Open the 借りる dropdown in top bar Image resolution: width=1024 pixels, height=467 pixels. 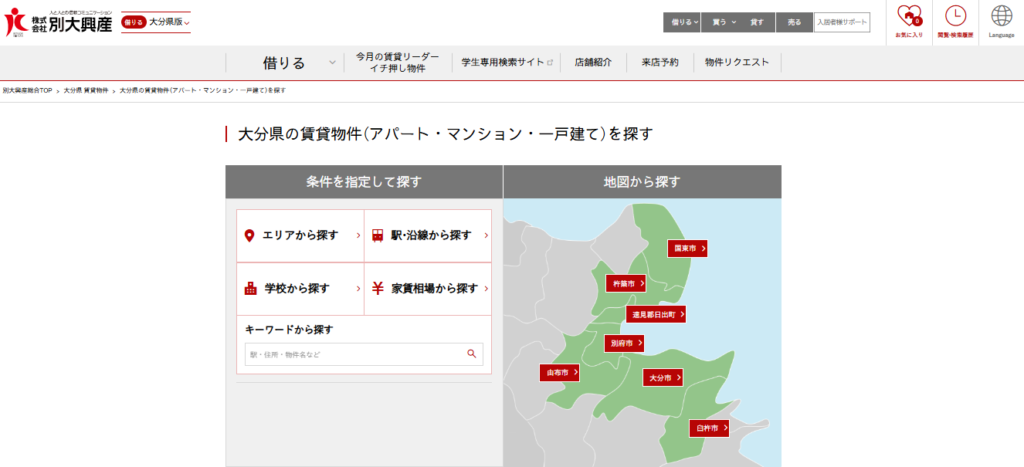point(686,22)
